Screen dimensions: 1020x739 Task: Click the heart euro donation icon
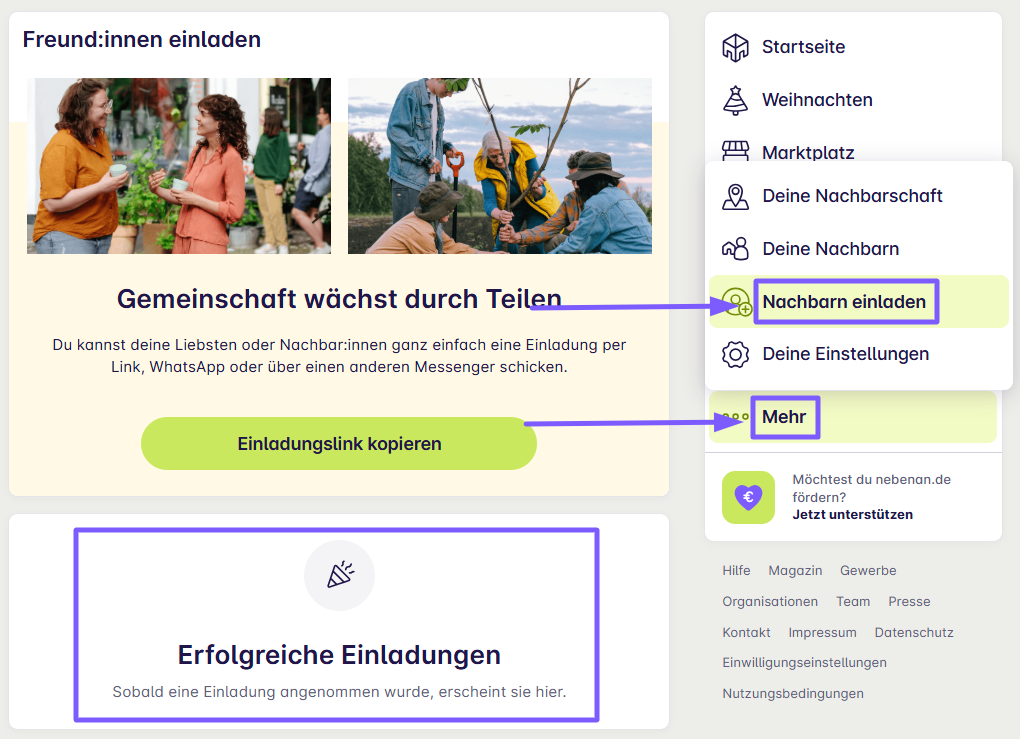[748, 498]
